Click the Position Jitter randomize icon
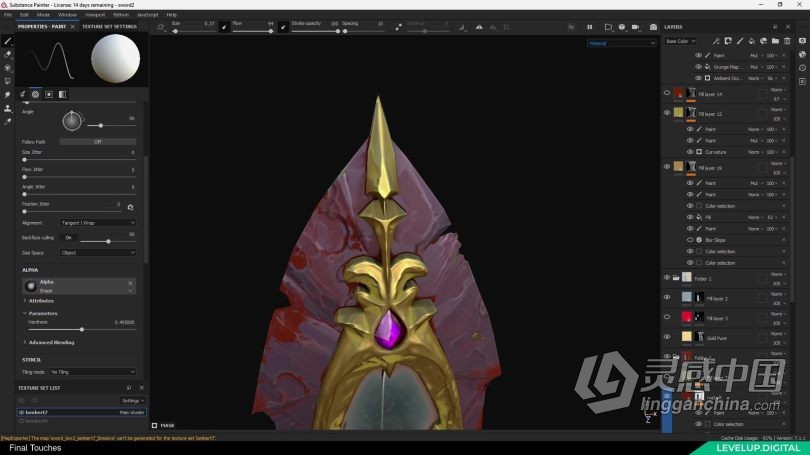Viewport: 810px width, 455px height. point(130,207)
